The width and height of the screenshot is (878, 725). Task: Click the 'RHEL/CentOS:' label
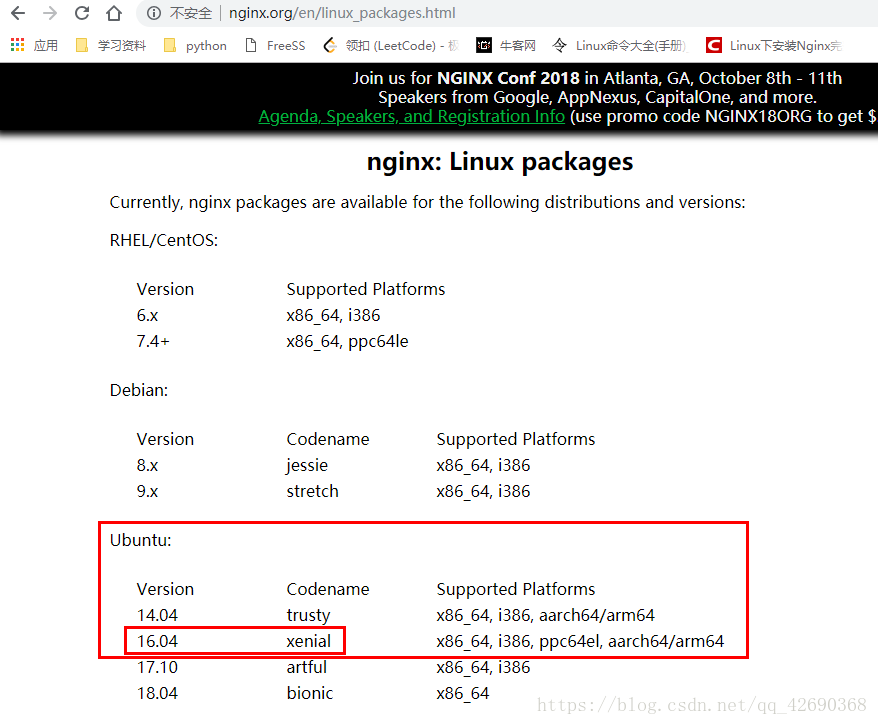click(x=164, y=240)
